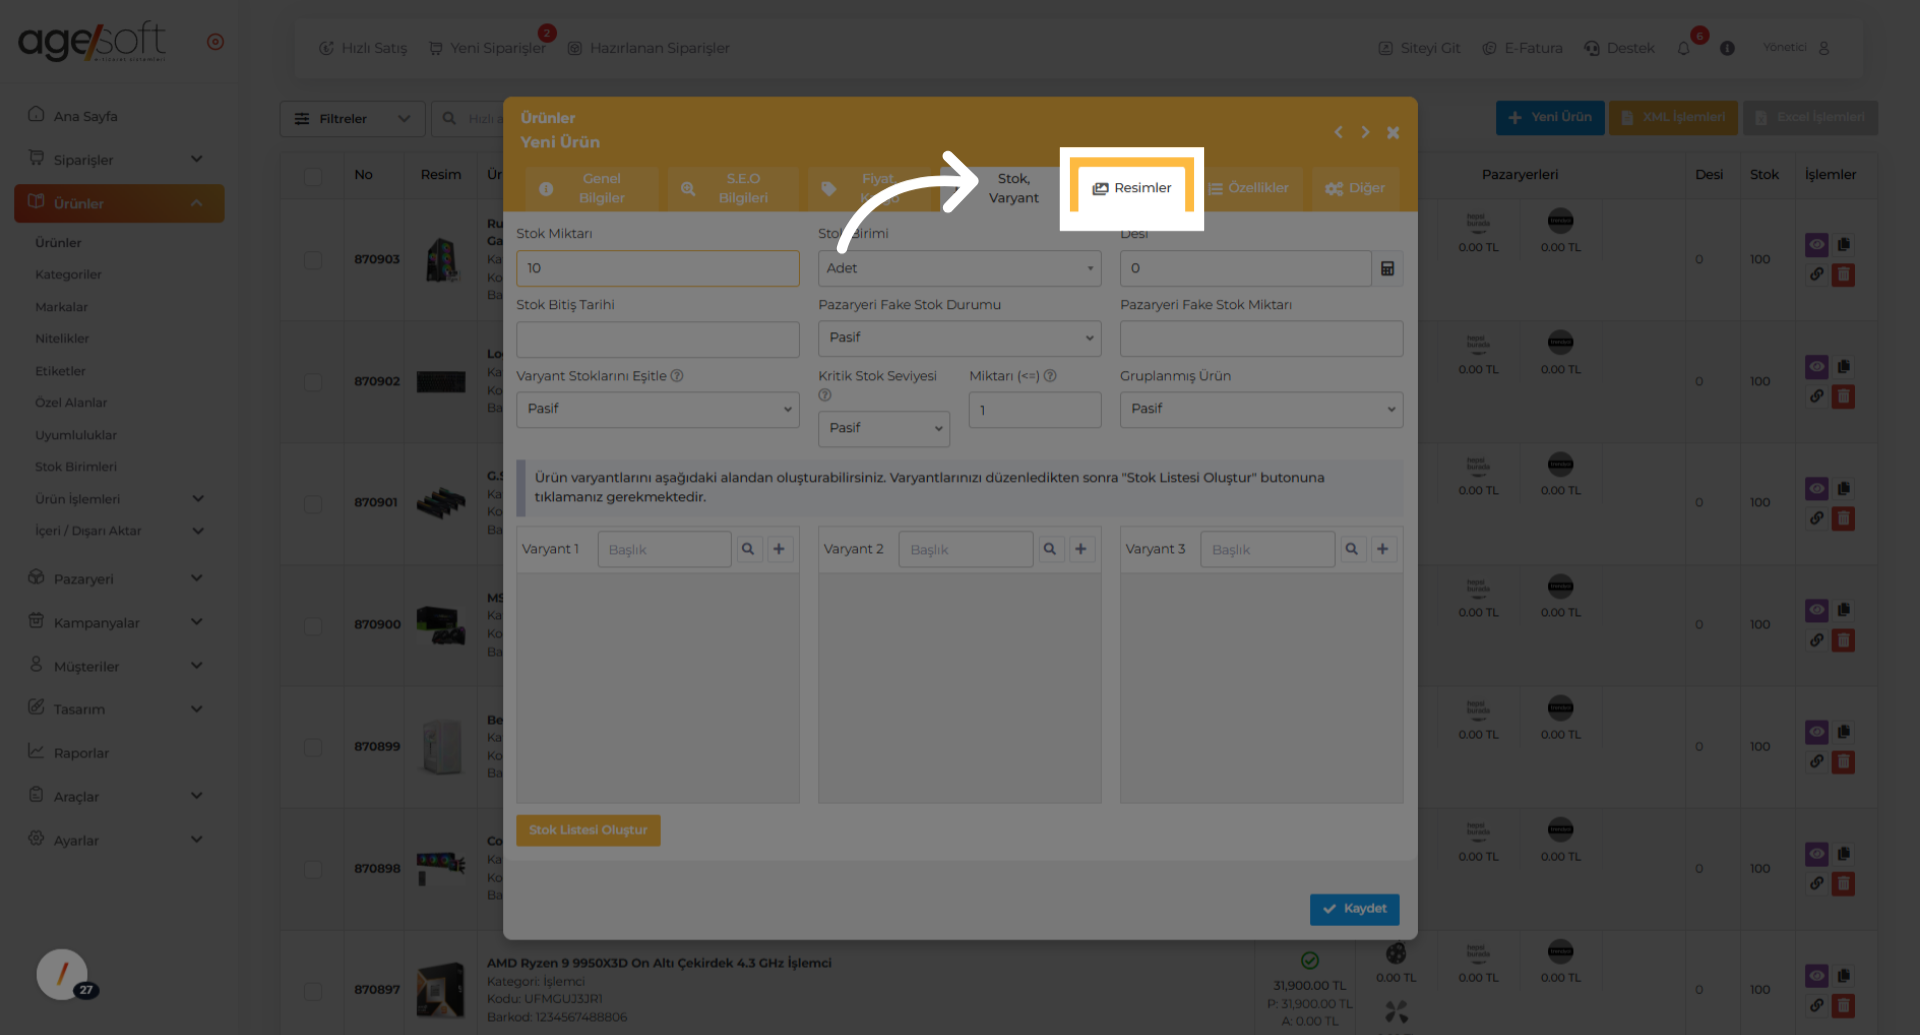The width and height of the screenshot is (1920, 1035).
Task: Click the red target icon beside logo
Action: point(215,42)
